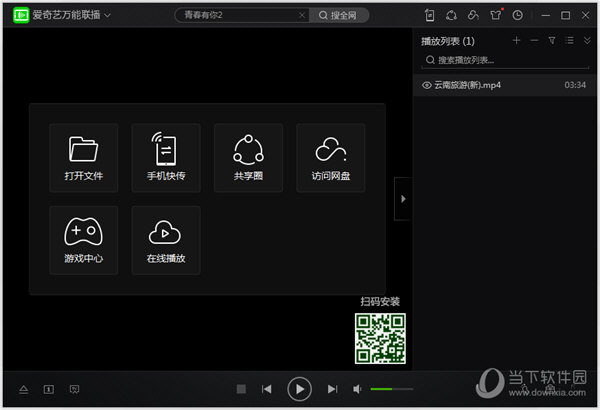600x410 pixels.
Task: Launch 在线播放 online playback
Action: [166, 239]
